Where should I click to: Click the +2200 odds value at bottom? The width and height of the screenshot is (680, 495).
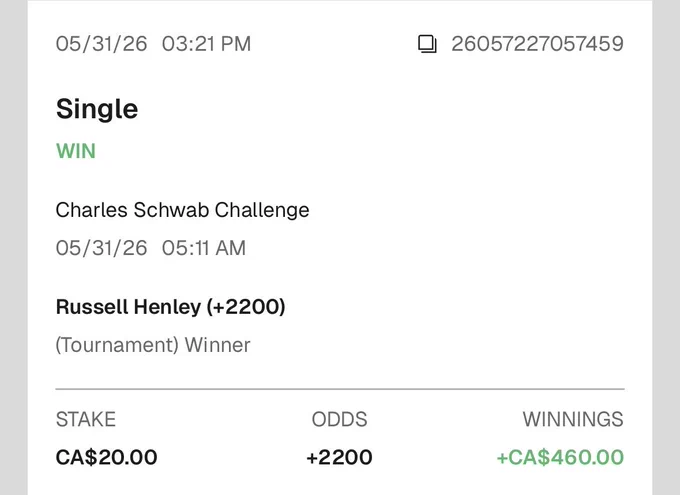339,457
